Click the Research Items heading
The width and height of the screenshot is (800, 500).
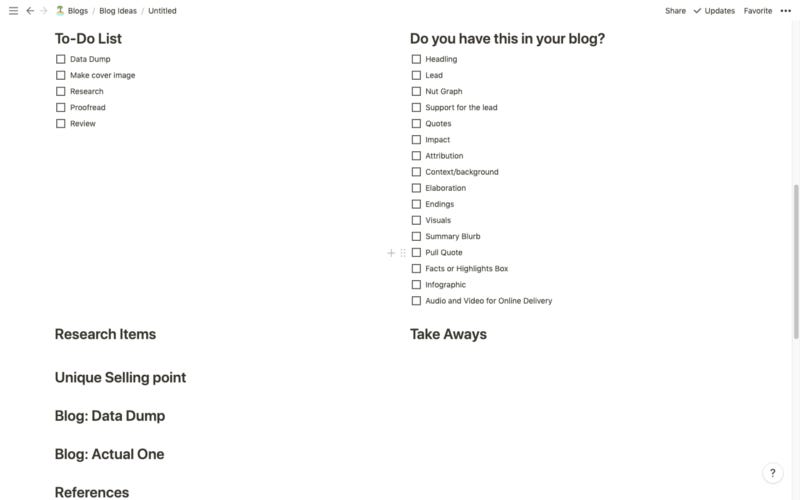(x=105, y=334)
